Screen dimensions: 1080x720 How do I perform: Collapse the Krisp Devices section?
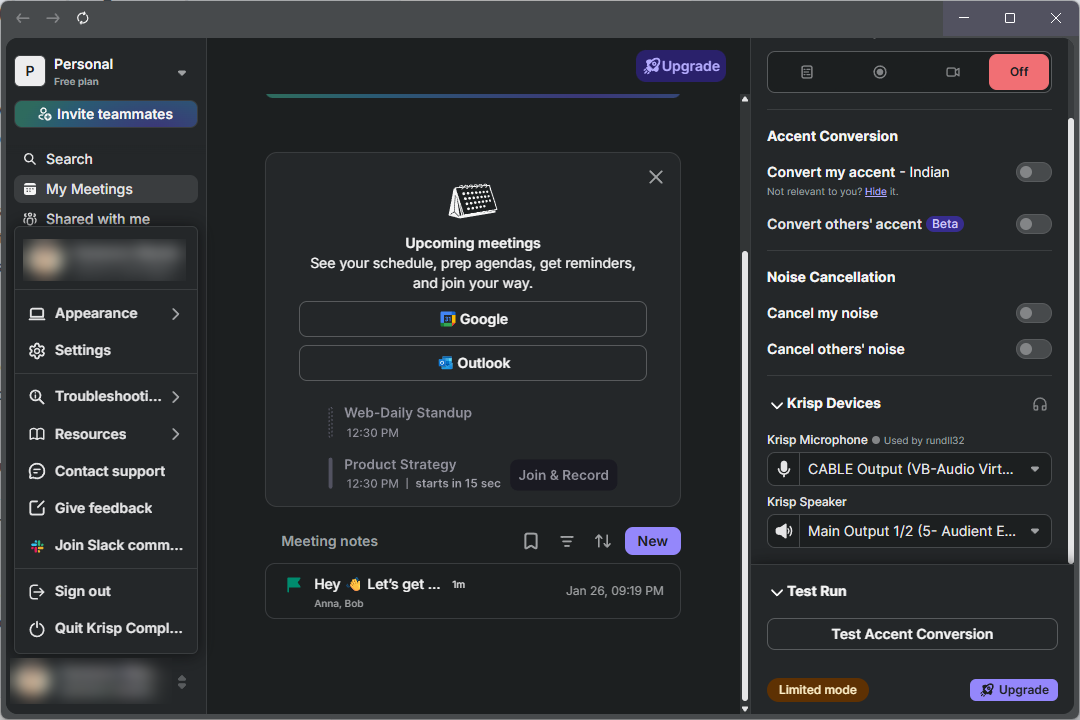[776, 404]
